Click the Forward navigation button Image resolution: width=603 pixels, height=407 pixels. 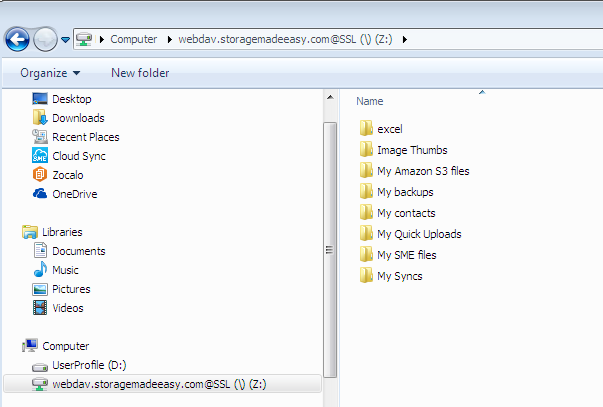[45, 40]
